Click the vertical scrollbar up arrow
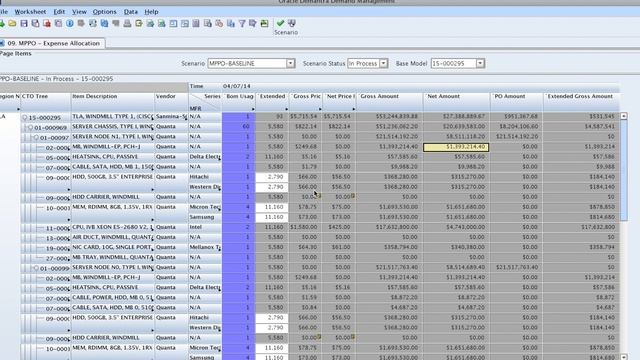Viewport: 640px width, 360px height. [624, 116]
